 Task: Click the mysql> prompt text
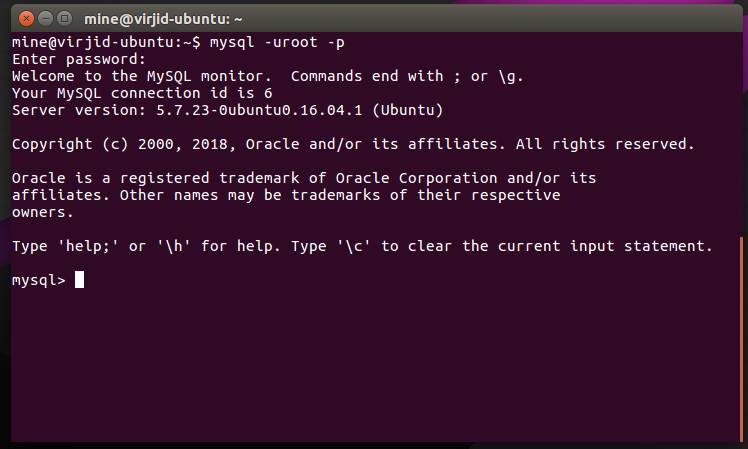click(x=39, y=280)
